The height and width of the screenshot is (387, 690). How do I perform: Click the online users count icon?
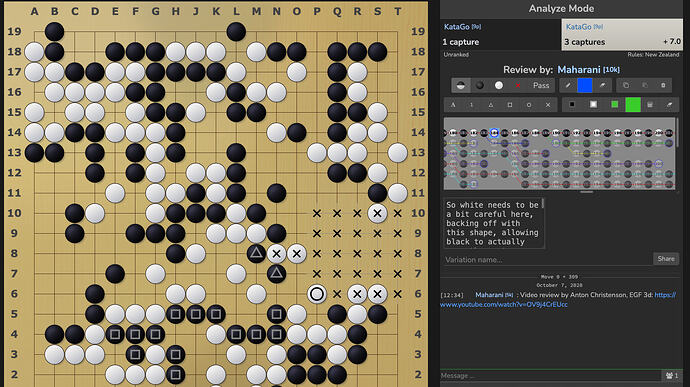pyautogui.click(x=672, y=376)
